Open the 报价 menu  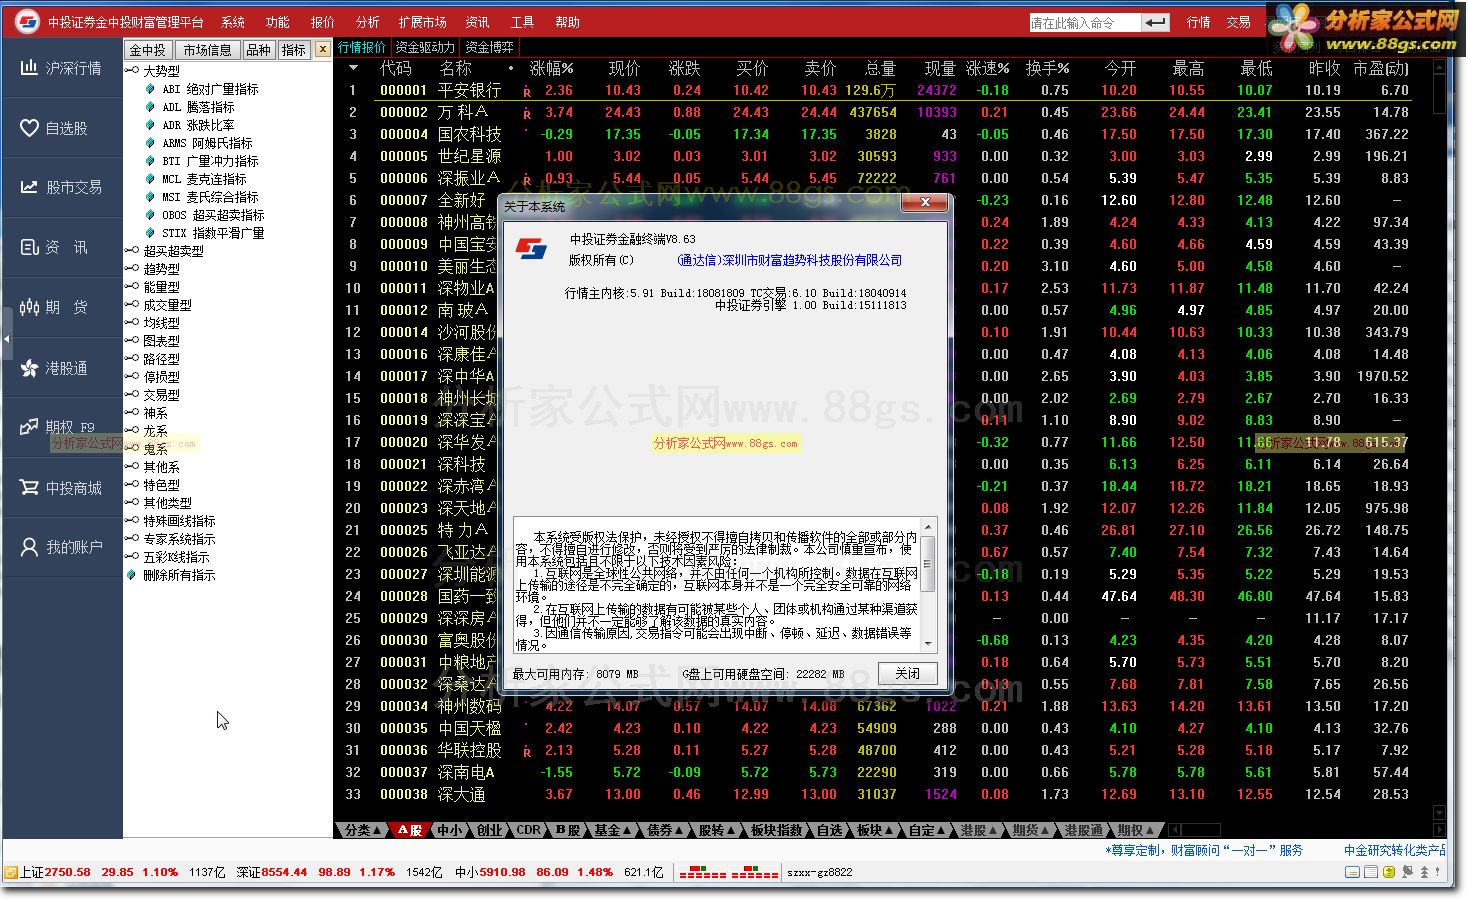point(323,22)
